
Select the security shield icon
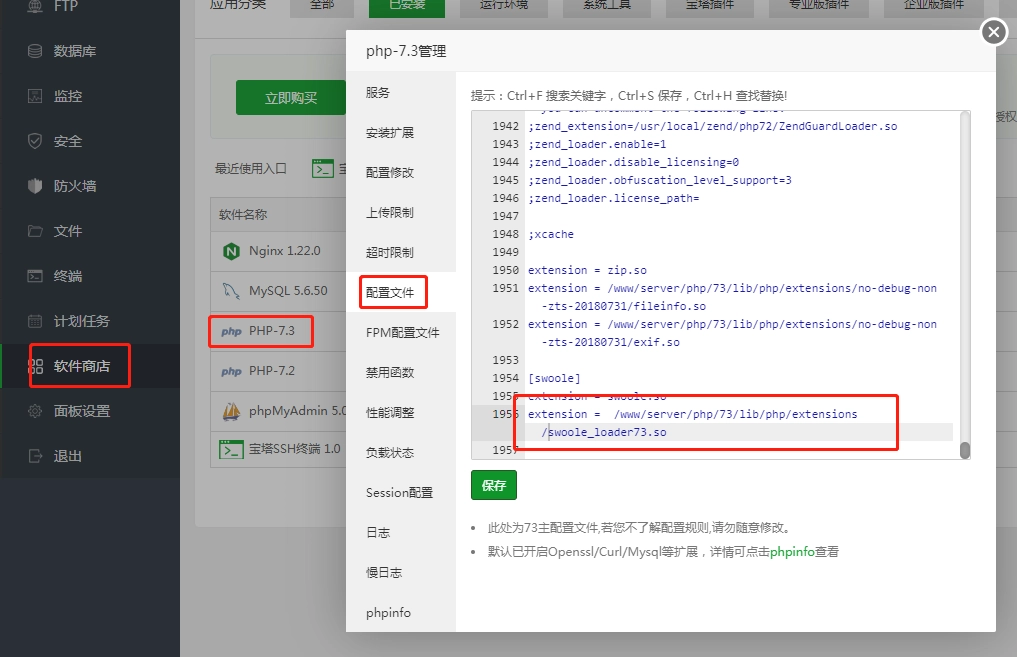[x=35, y=141]
